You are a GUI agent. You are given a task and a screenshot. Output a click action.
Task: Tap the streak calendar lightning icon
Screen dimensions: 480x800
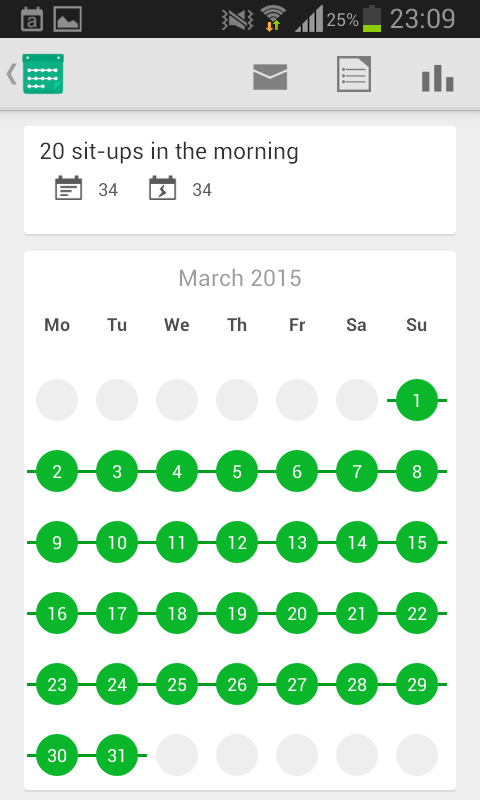[x=162, y=188]
